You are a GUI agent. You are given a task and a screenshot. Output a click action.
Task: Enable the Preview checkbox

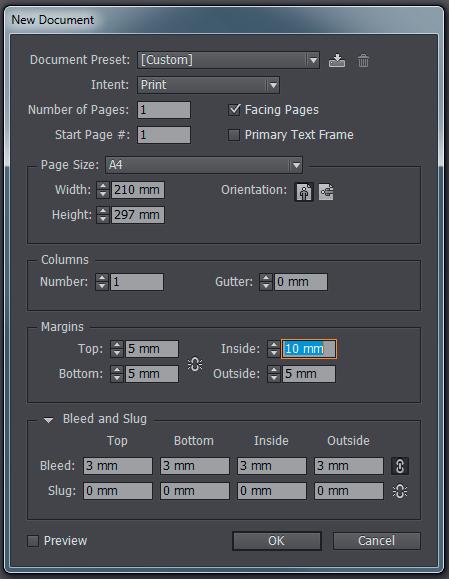click(33, 541)
